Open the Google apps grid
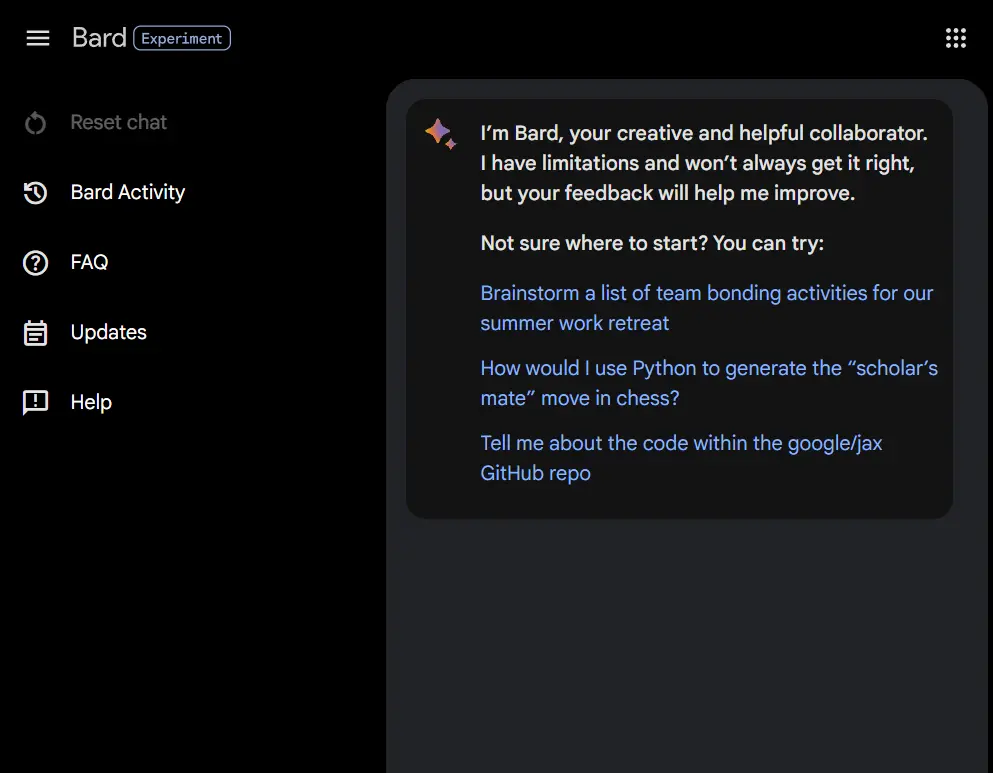This screenshot has height=773, width=993. (956, 38)
